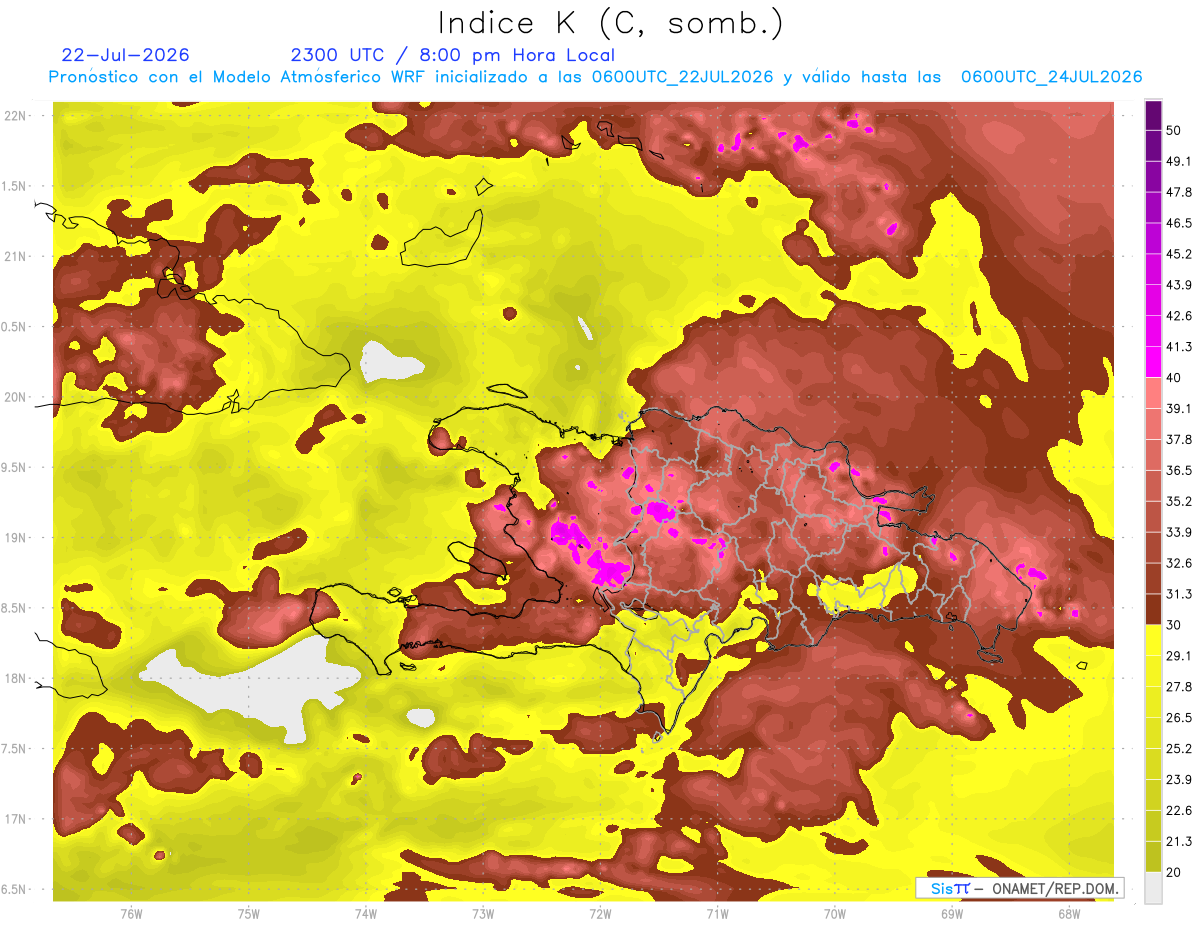This screenshot has height=927, width=1200.
Task: Select the date text "22-Jul-2026"
Action: click(126, 55)
